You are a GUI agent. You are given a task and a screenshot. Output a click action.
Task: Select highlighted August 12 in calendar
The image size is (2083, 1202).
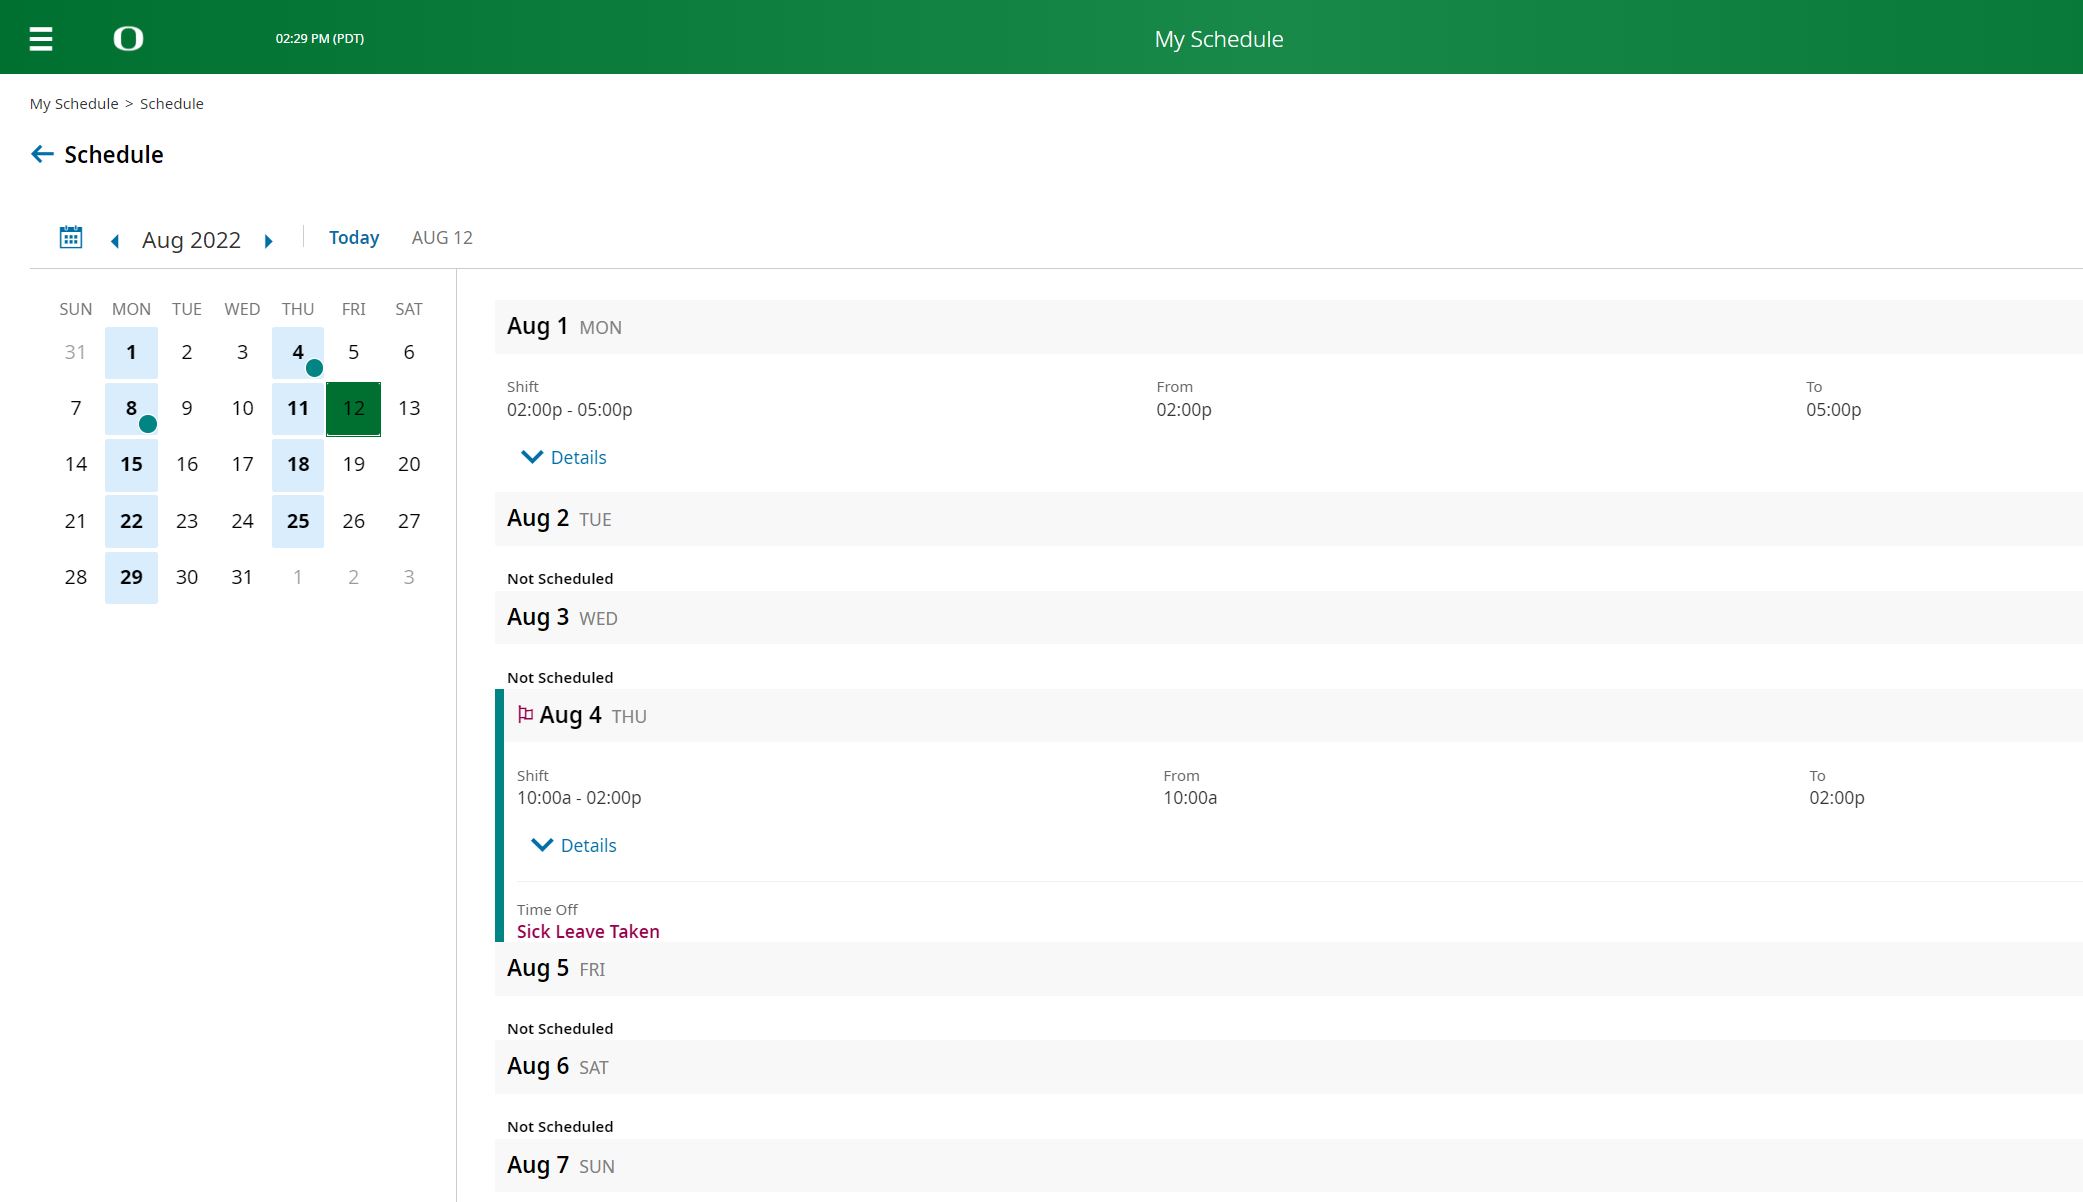pos(353,409)
